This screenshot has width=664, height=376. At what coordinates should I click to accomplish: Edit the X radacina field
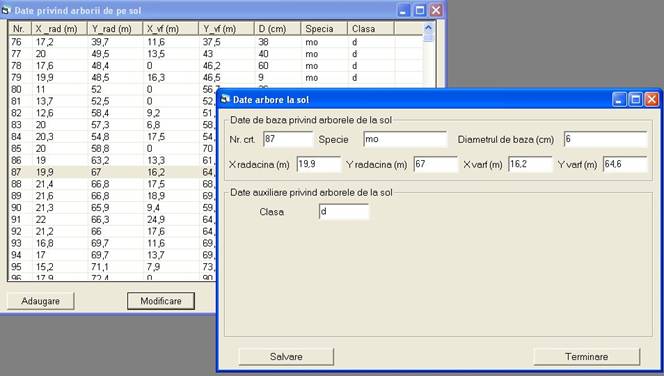click(x=318, y=164)
